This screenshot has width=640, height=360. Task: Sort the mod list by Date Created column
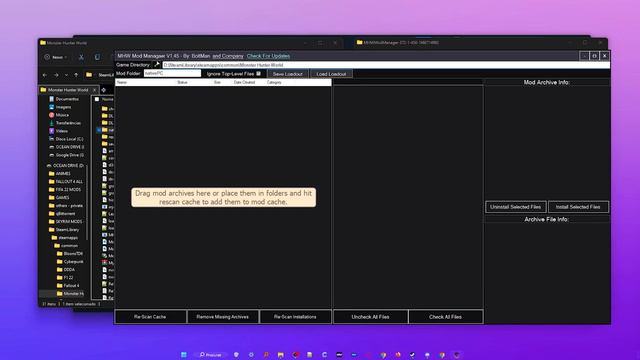(x=244, y=82)
